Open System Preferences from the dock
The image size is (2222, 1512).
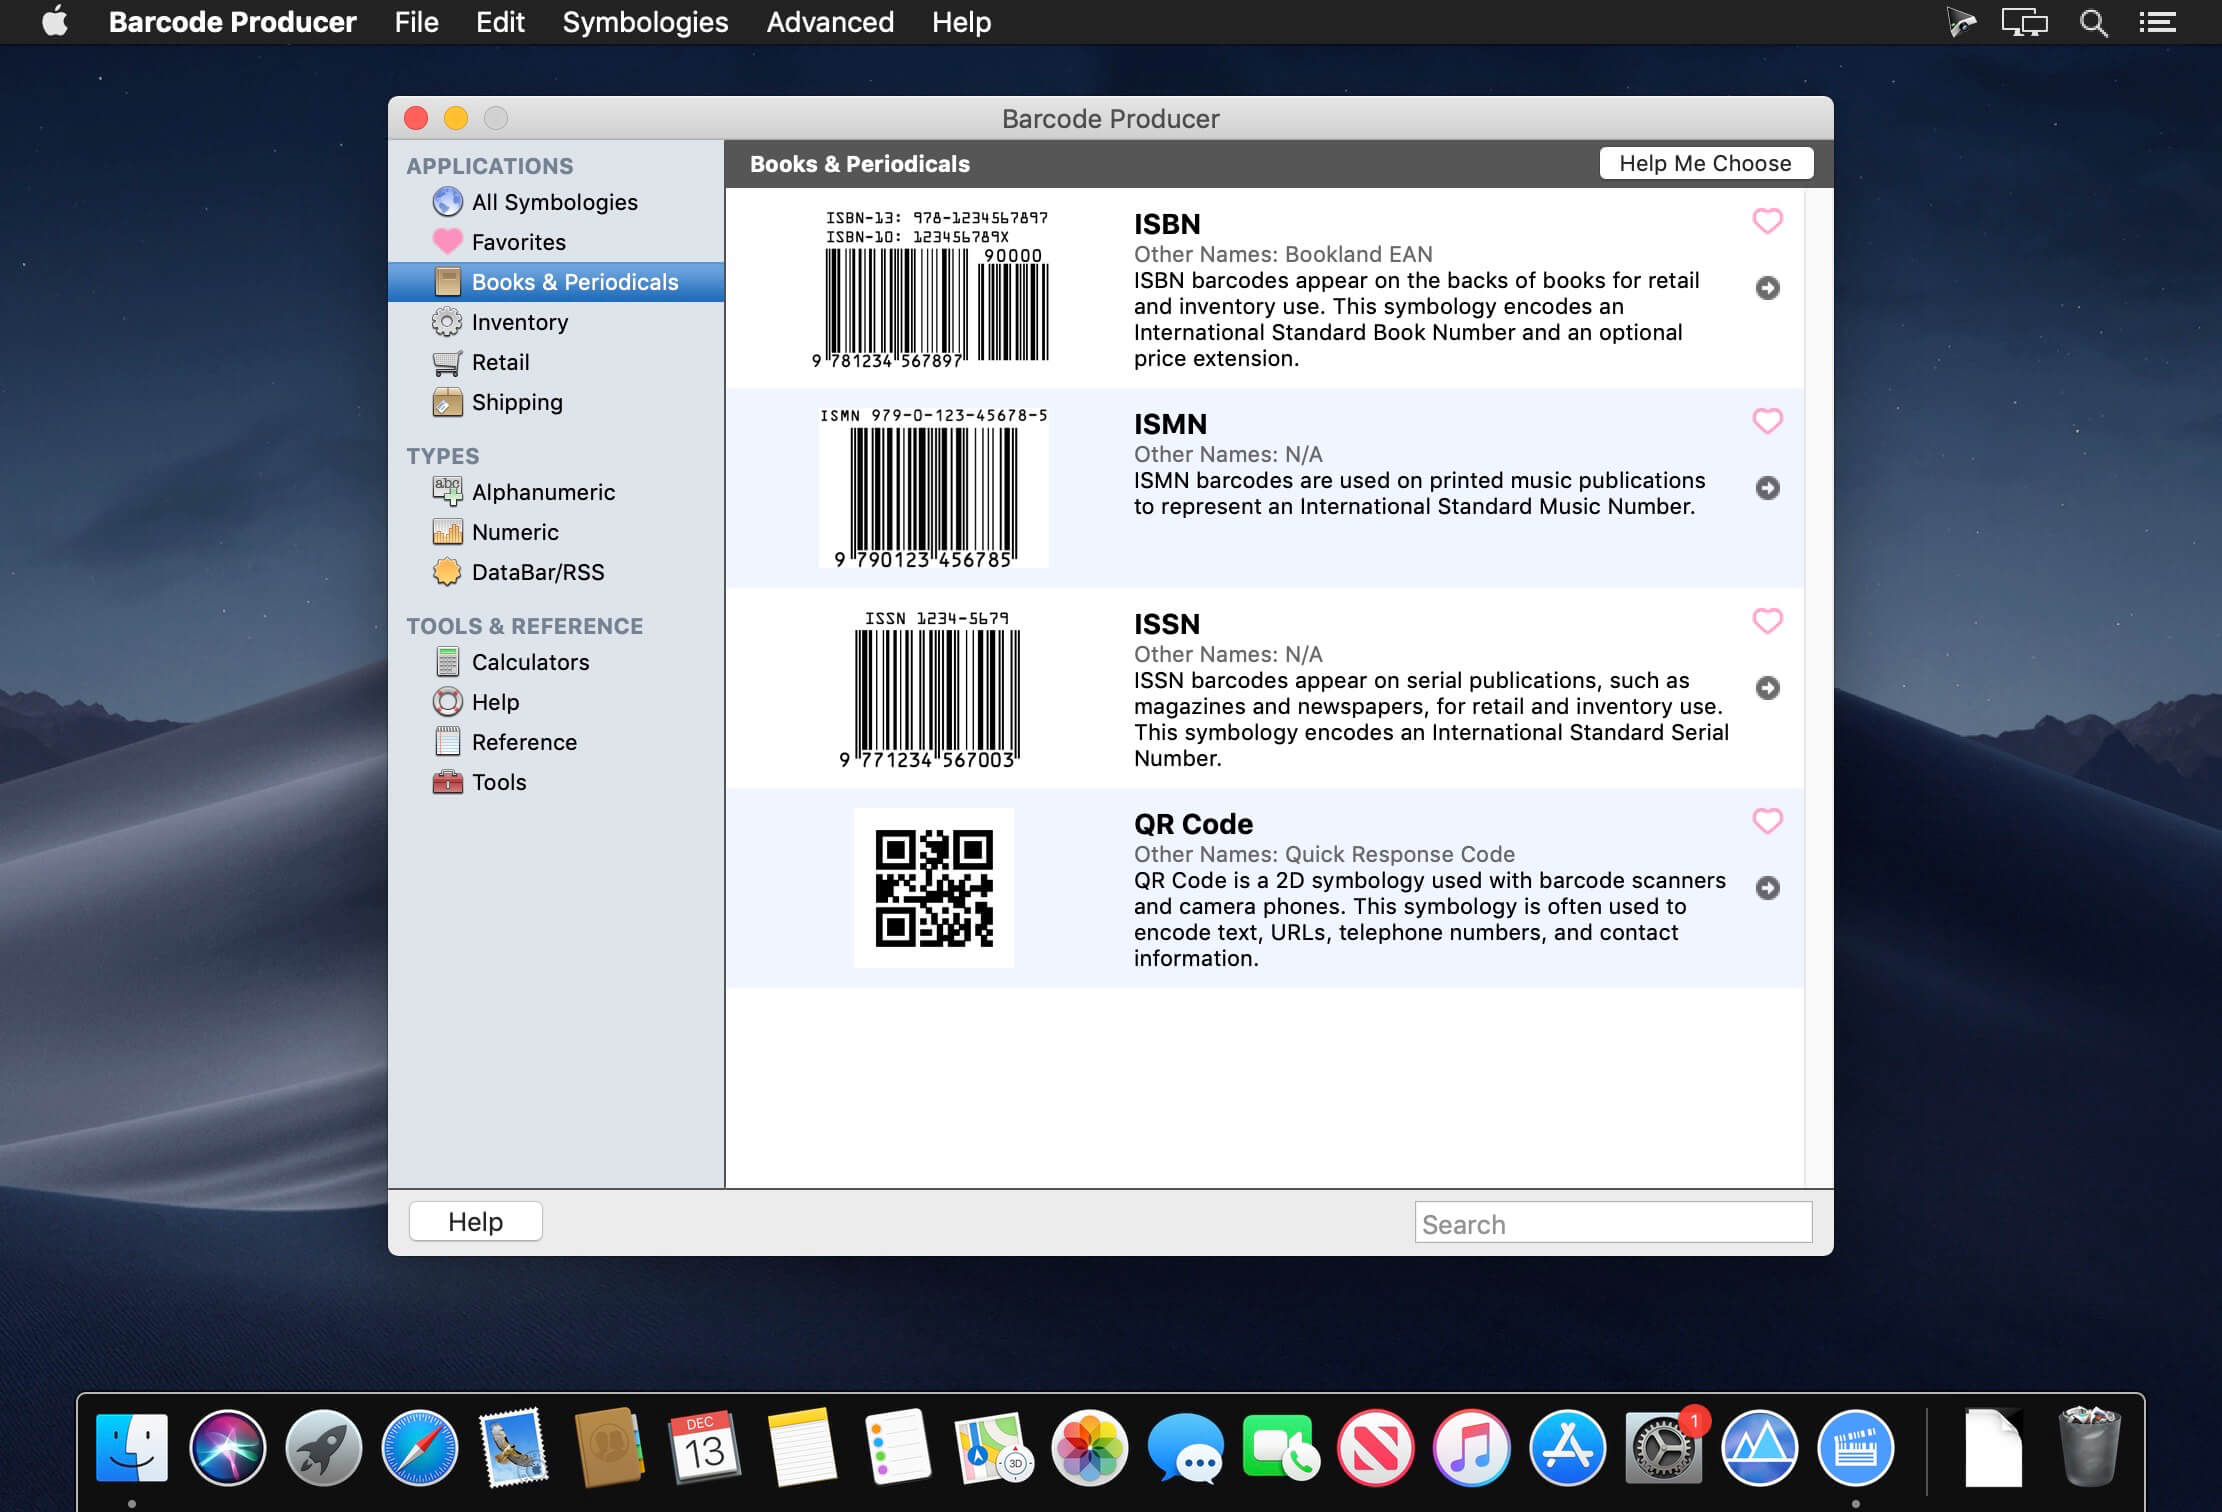(x=1663, y=1447)
